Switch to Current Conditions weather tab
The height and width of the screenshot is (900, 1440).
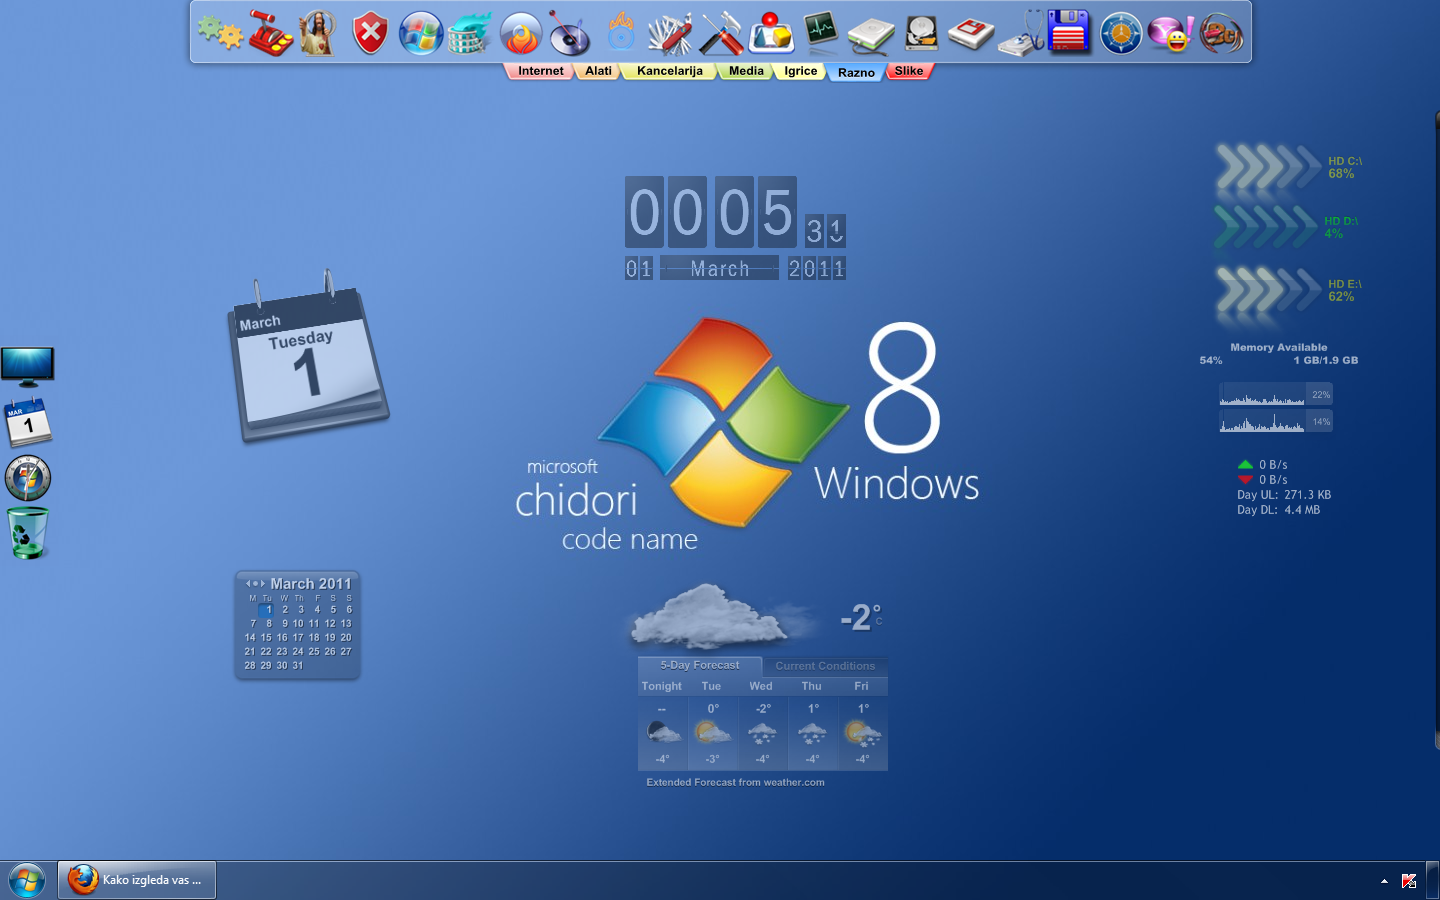coord(824,666)
